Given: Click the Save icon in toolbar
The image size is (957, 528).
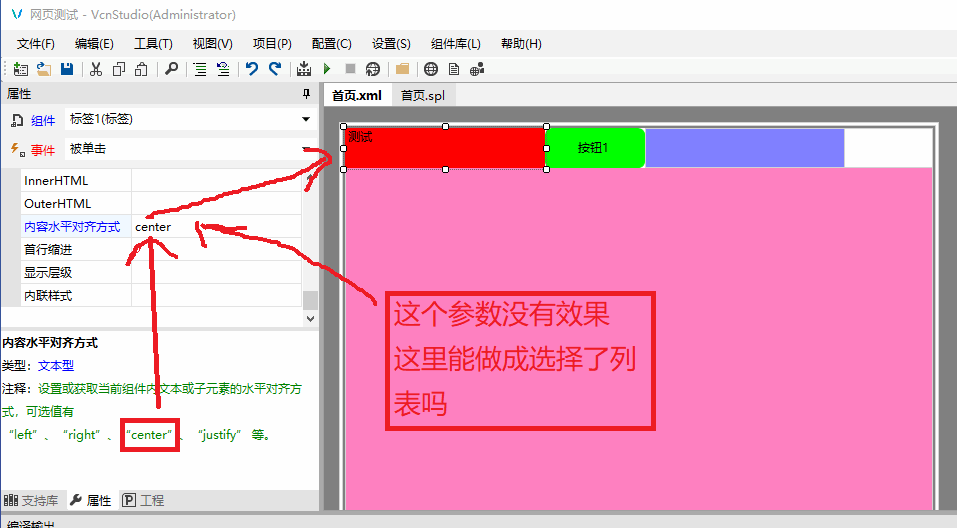Looking at the screenshot, I should click(67, 69).
